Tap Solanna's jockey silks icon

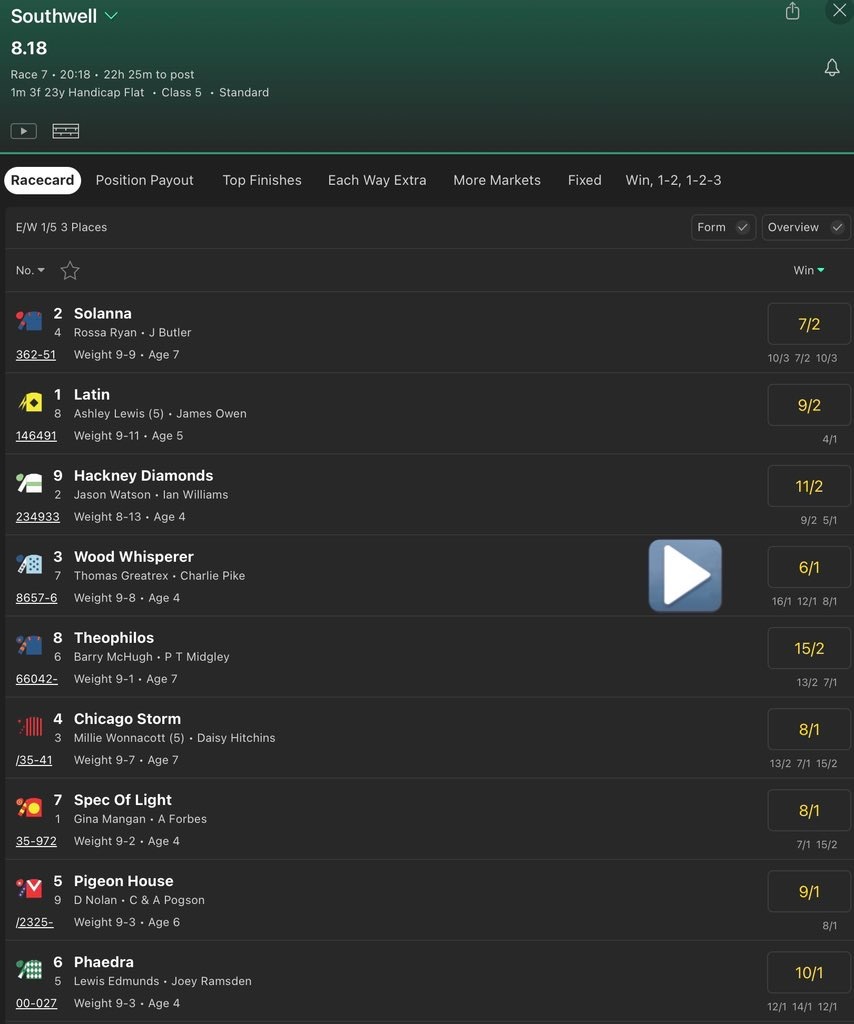[x=29, y=321]
